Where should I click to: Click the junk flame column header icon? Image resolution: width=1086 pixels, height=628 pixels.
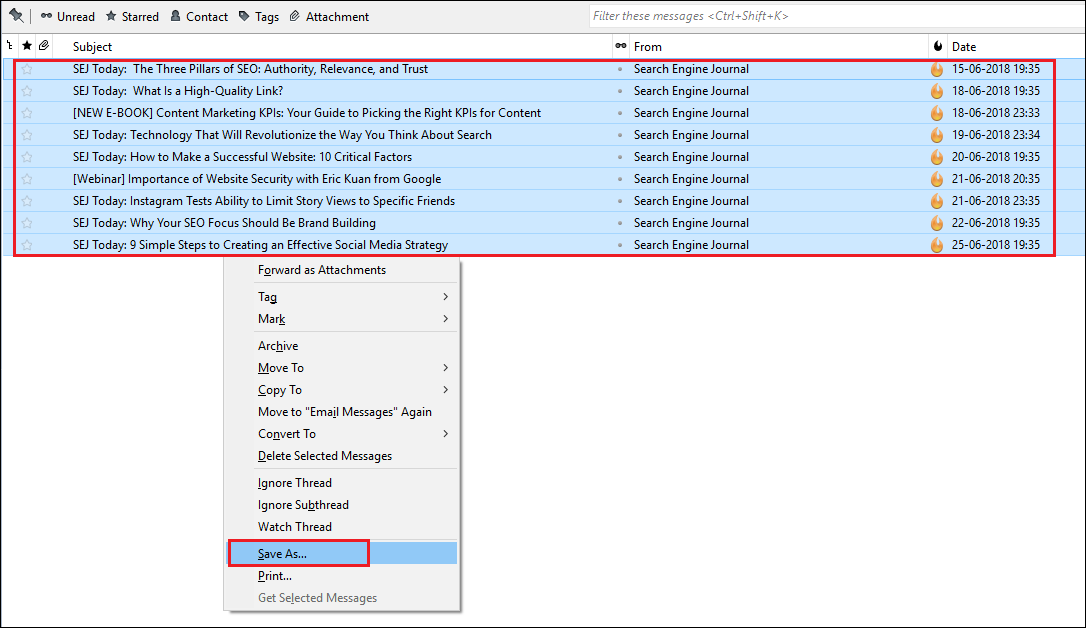[x=938, y=46]
